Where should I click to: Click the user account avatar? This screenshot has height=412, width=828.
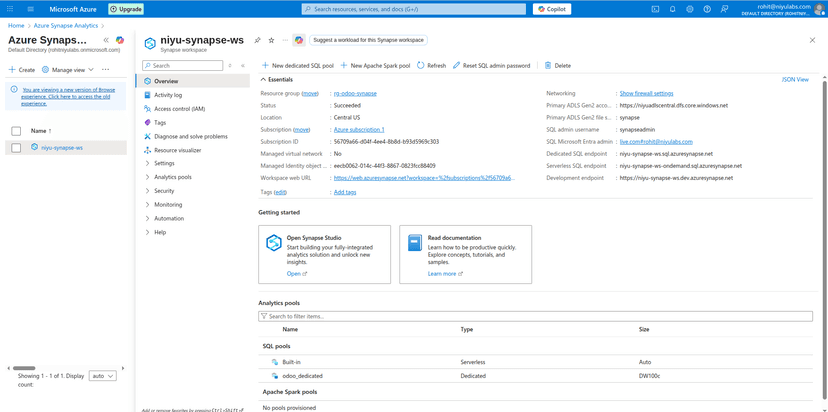click(x=820, y=10)
